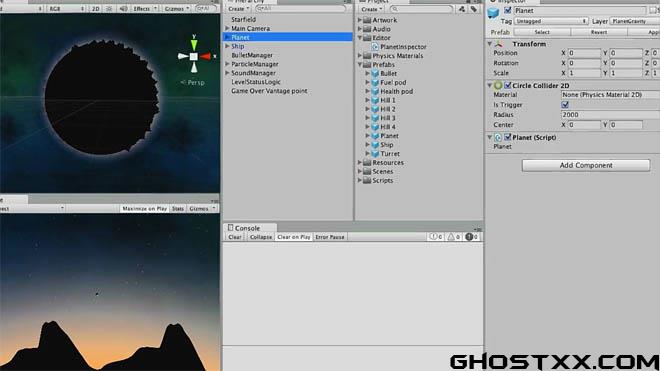The height and width of the screenshot is (371, 660).
Task: Toggle scene audio speaker icon
Action: click(123, 8)
